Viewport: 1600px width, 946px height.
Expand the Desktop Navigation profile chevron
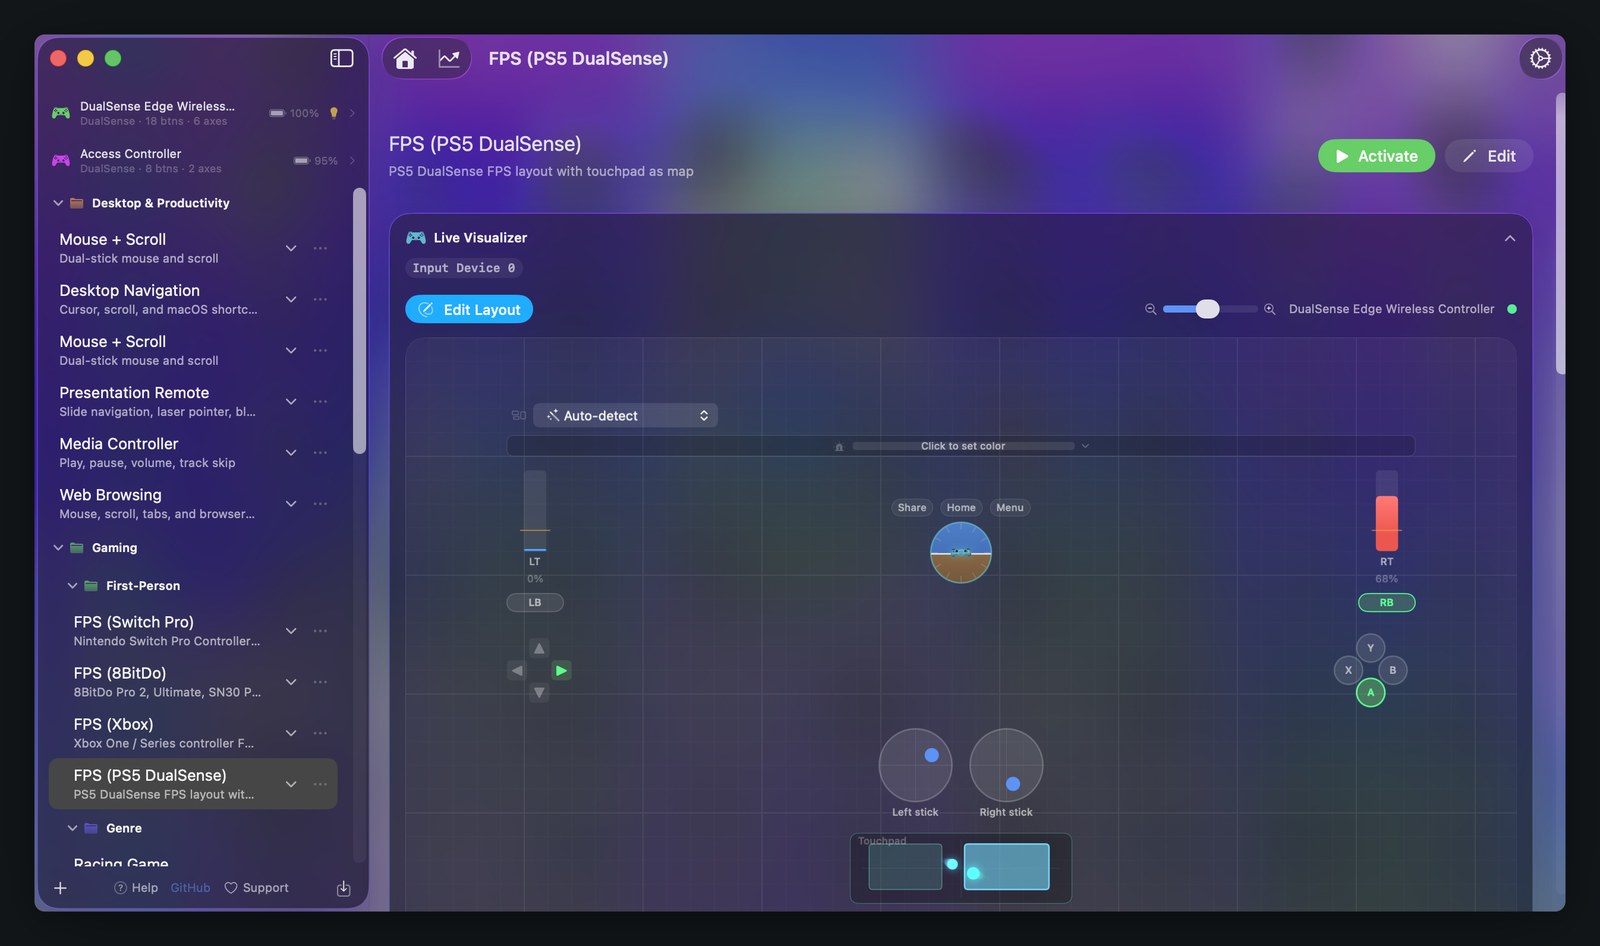click(291, 299)
